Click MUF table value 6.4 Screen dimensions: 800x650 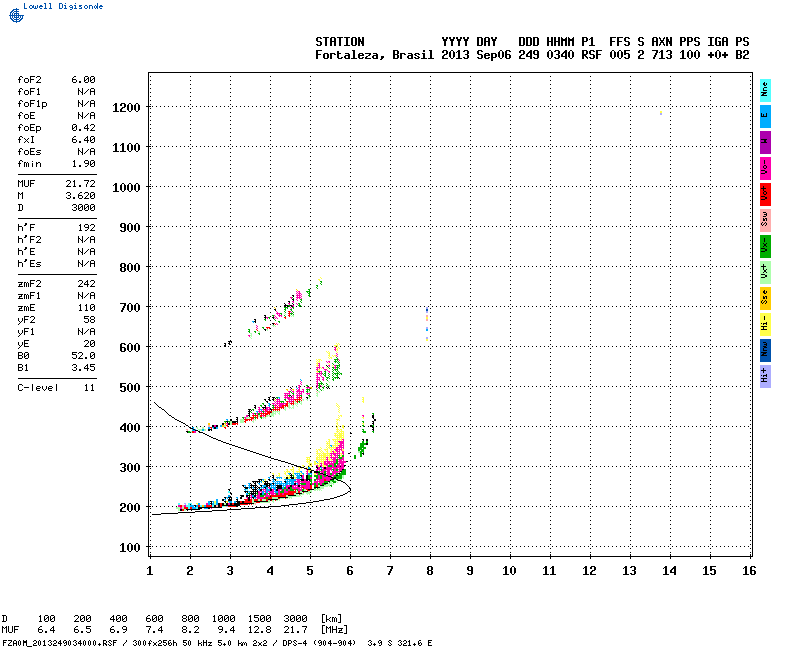pos(46,630)
